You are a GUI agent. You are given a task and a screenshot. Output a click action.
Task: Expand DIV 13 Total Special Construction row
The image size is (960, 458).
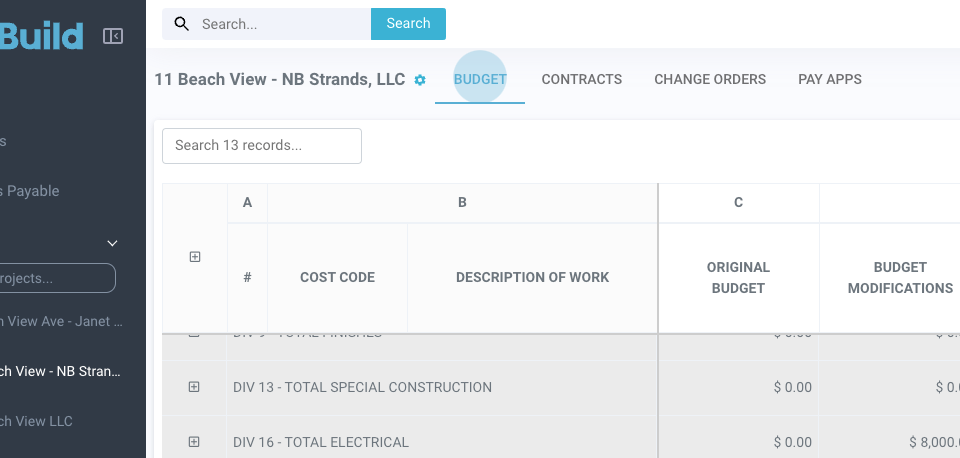coord(194,387)
